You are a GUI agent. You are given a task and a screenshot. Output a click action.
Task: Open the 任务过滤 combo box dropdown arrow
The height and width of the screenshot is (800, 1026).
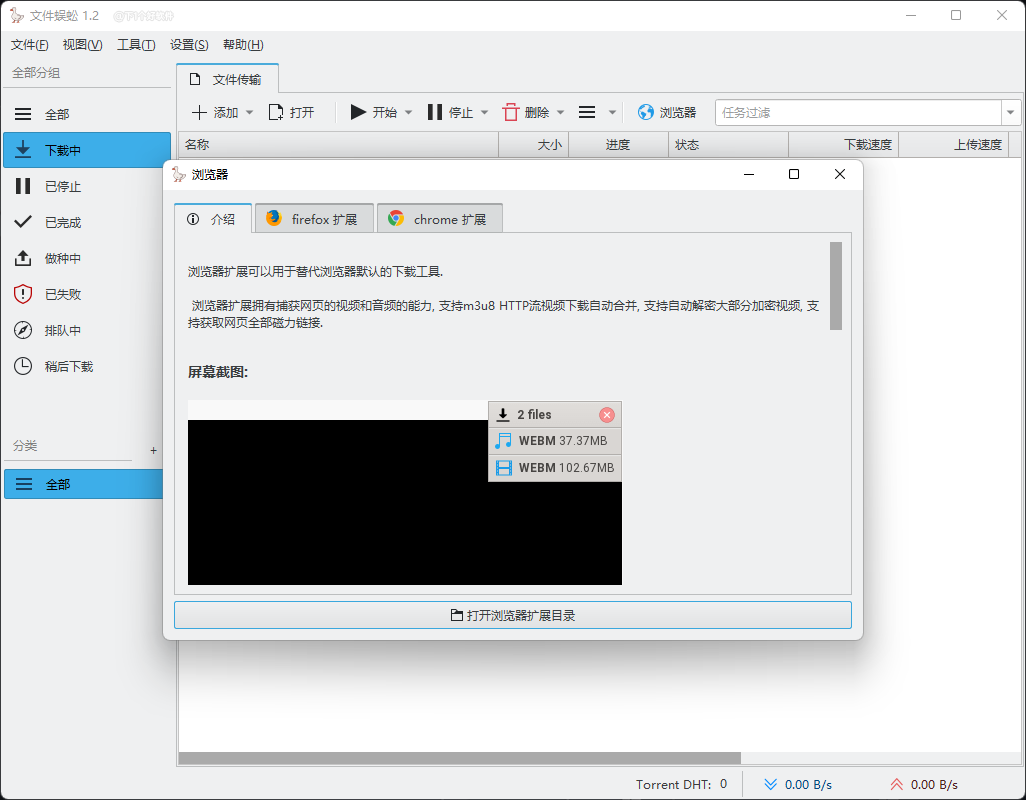coord(1010,113)
